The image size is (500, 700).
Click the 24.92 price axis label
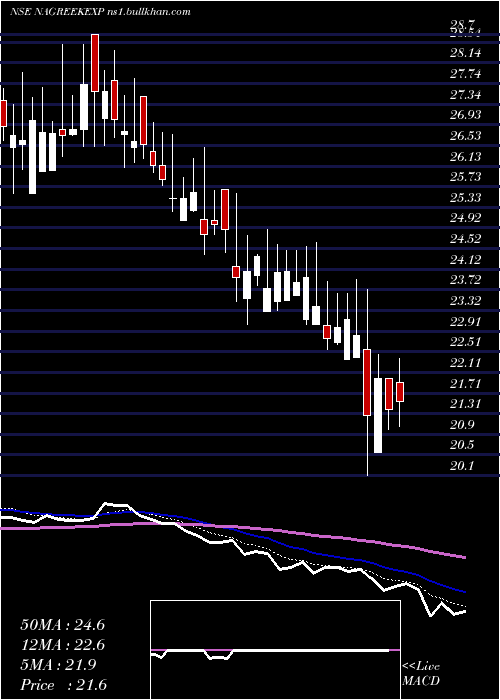466,218
